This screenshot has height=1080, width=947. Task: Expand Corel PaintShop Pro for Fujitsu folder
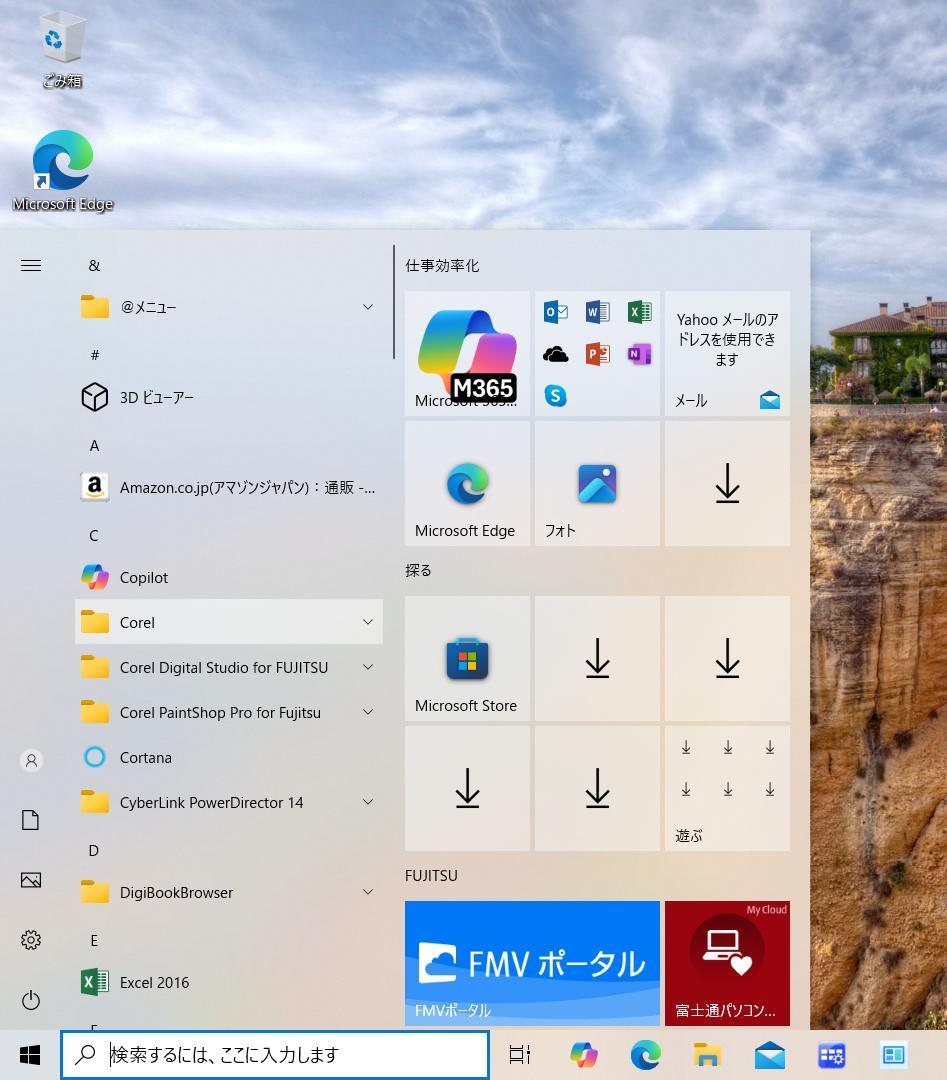[x=229, y=712]
